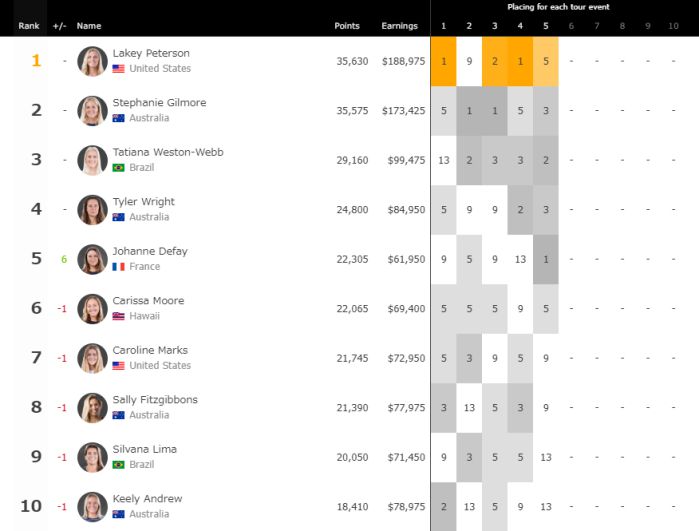The image size is (699, 531).
Task: Open the Tyler Wright name link
Action: click(x=143, y=202)
